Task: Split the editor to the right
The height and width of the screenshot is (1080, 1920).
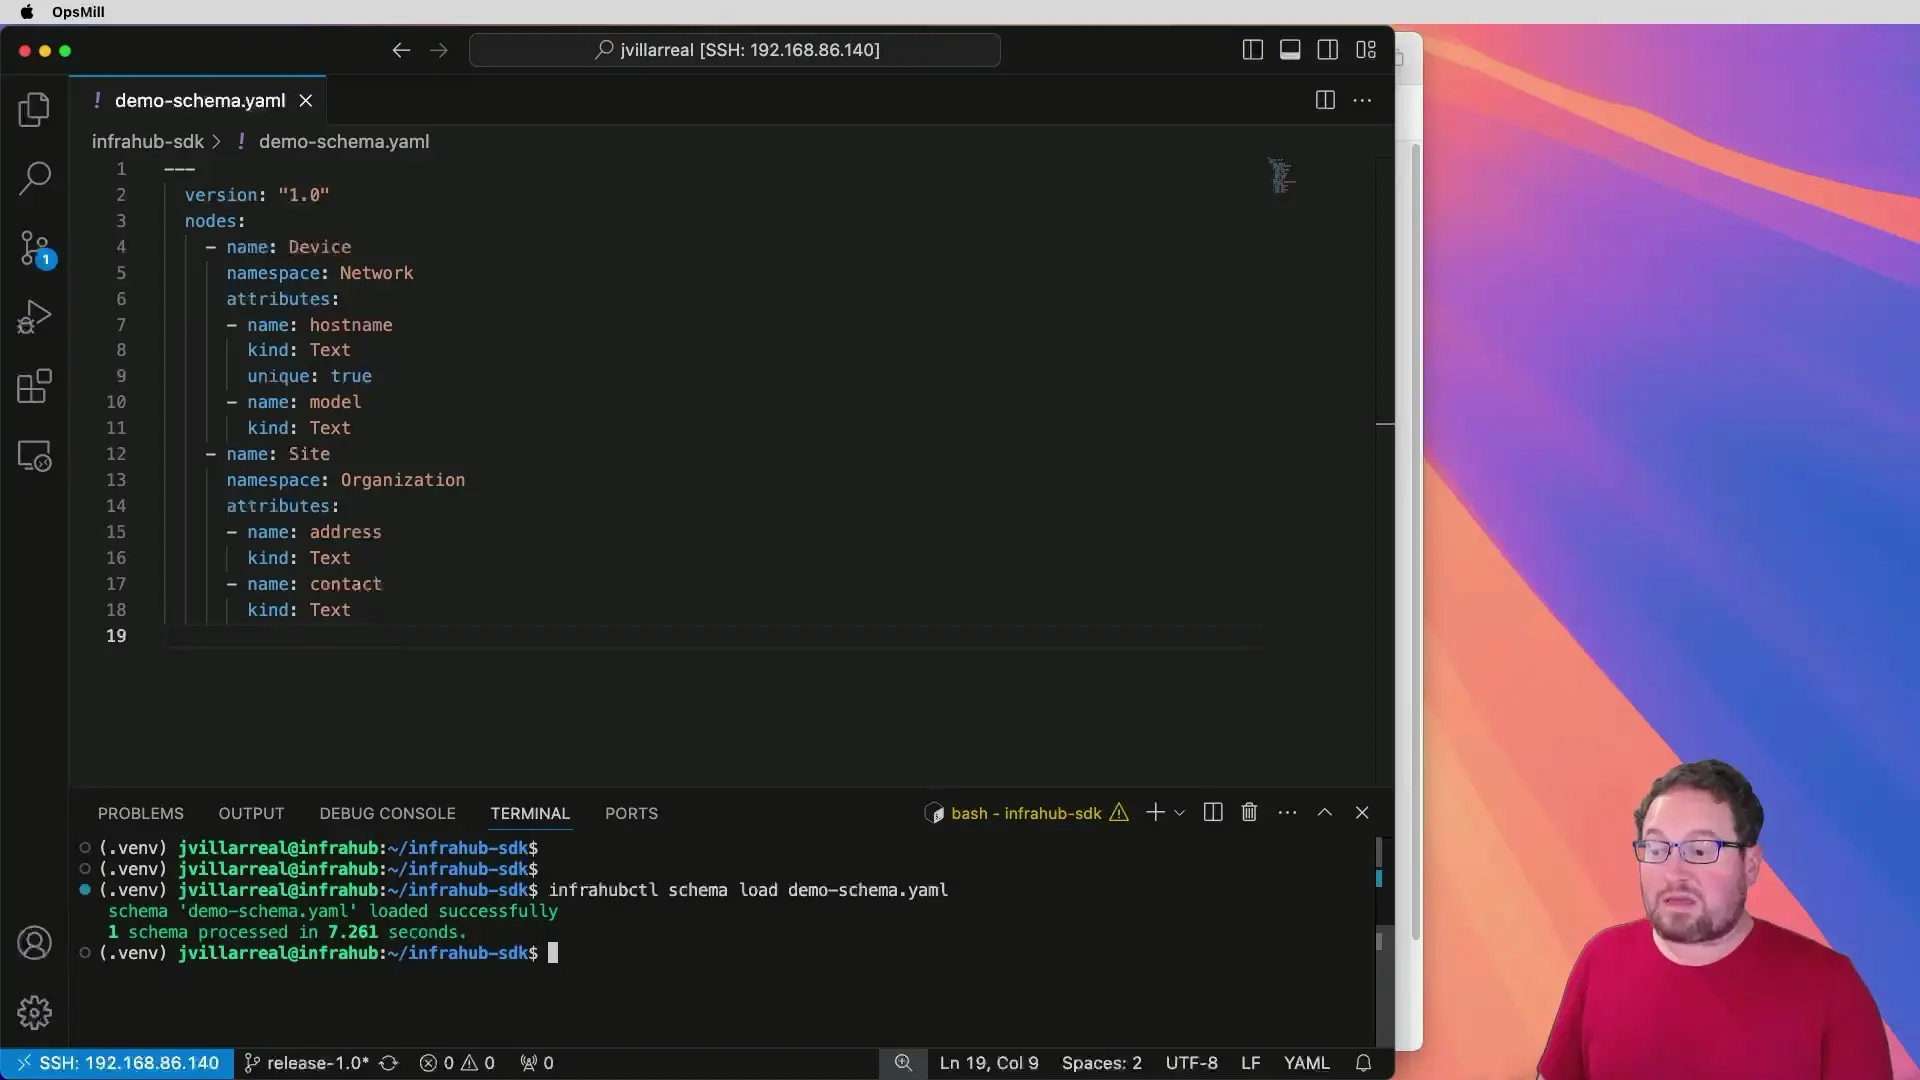Action: (x=1325, y=100)
